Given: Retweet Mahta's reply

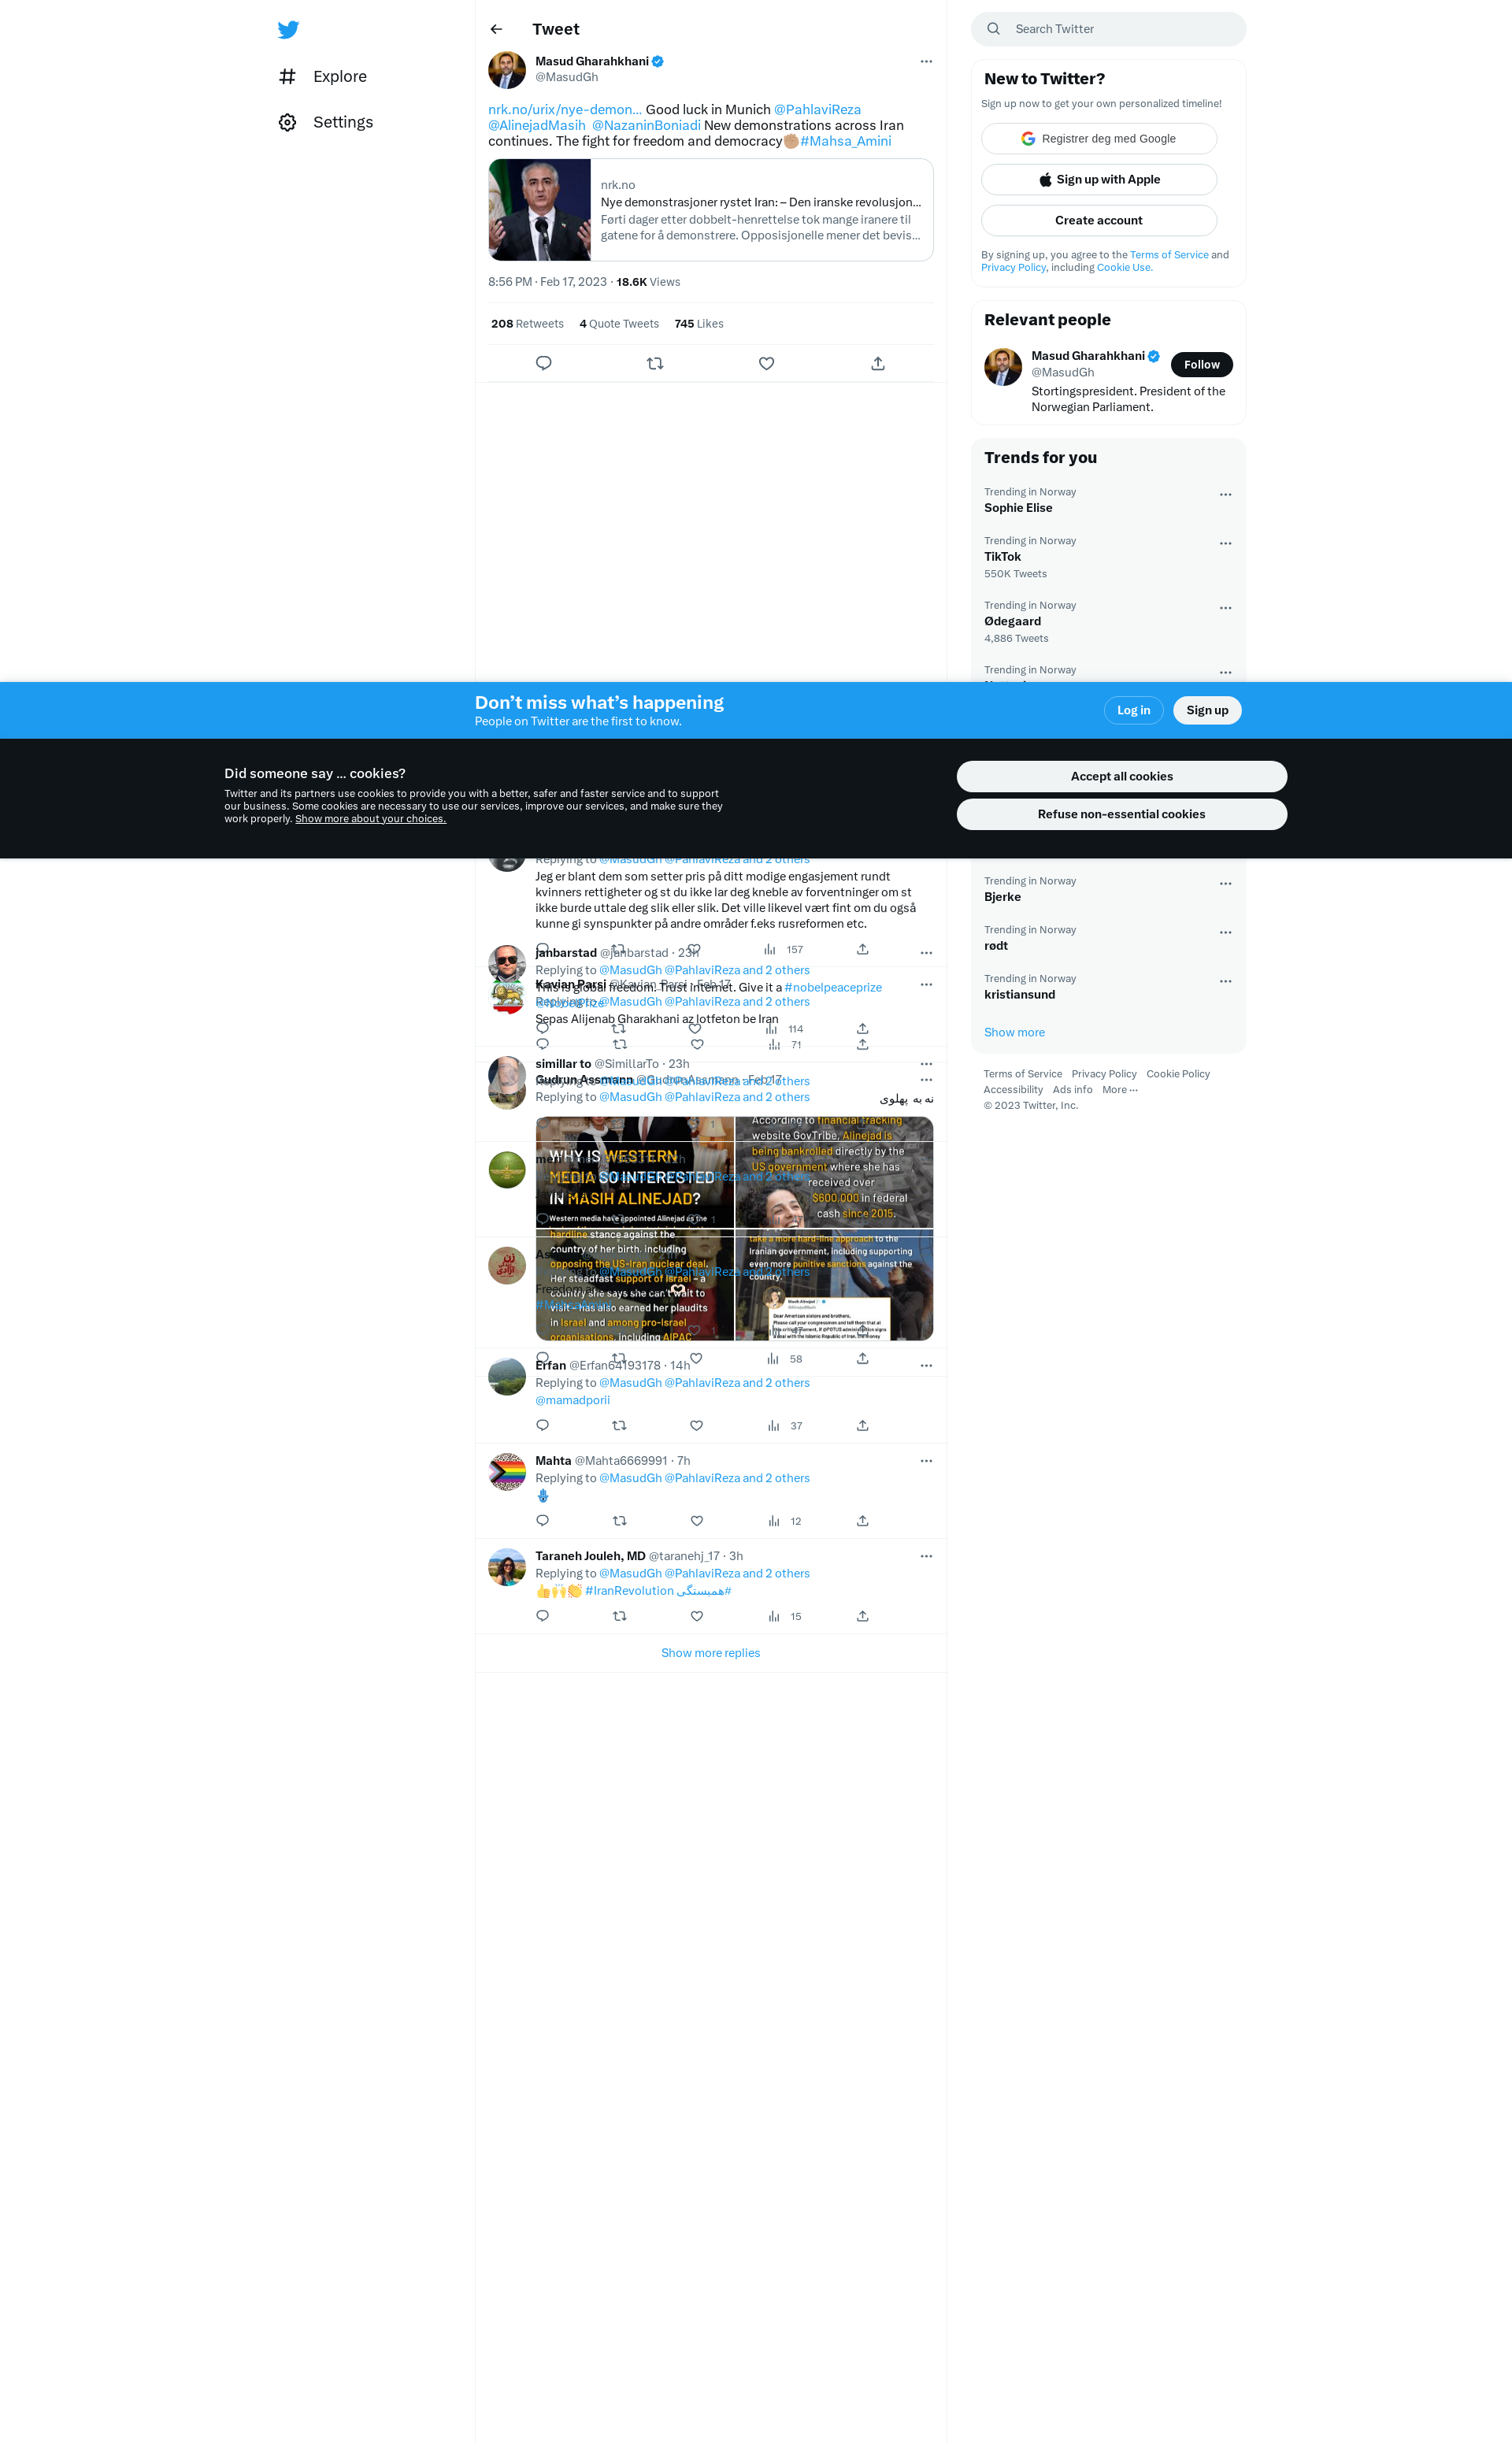Looking at the screenshot, I should pos(619,1521).
